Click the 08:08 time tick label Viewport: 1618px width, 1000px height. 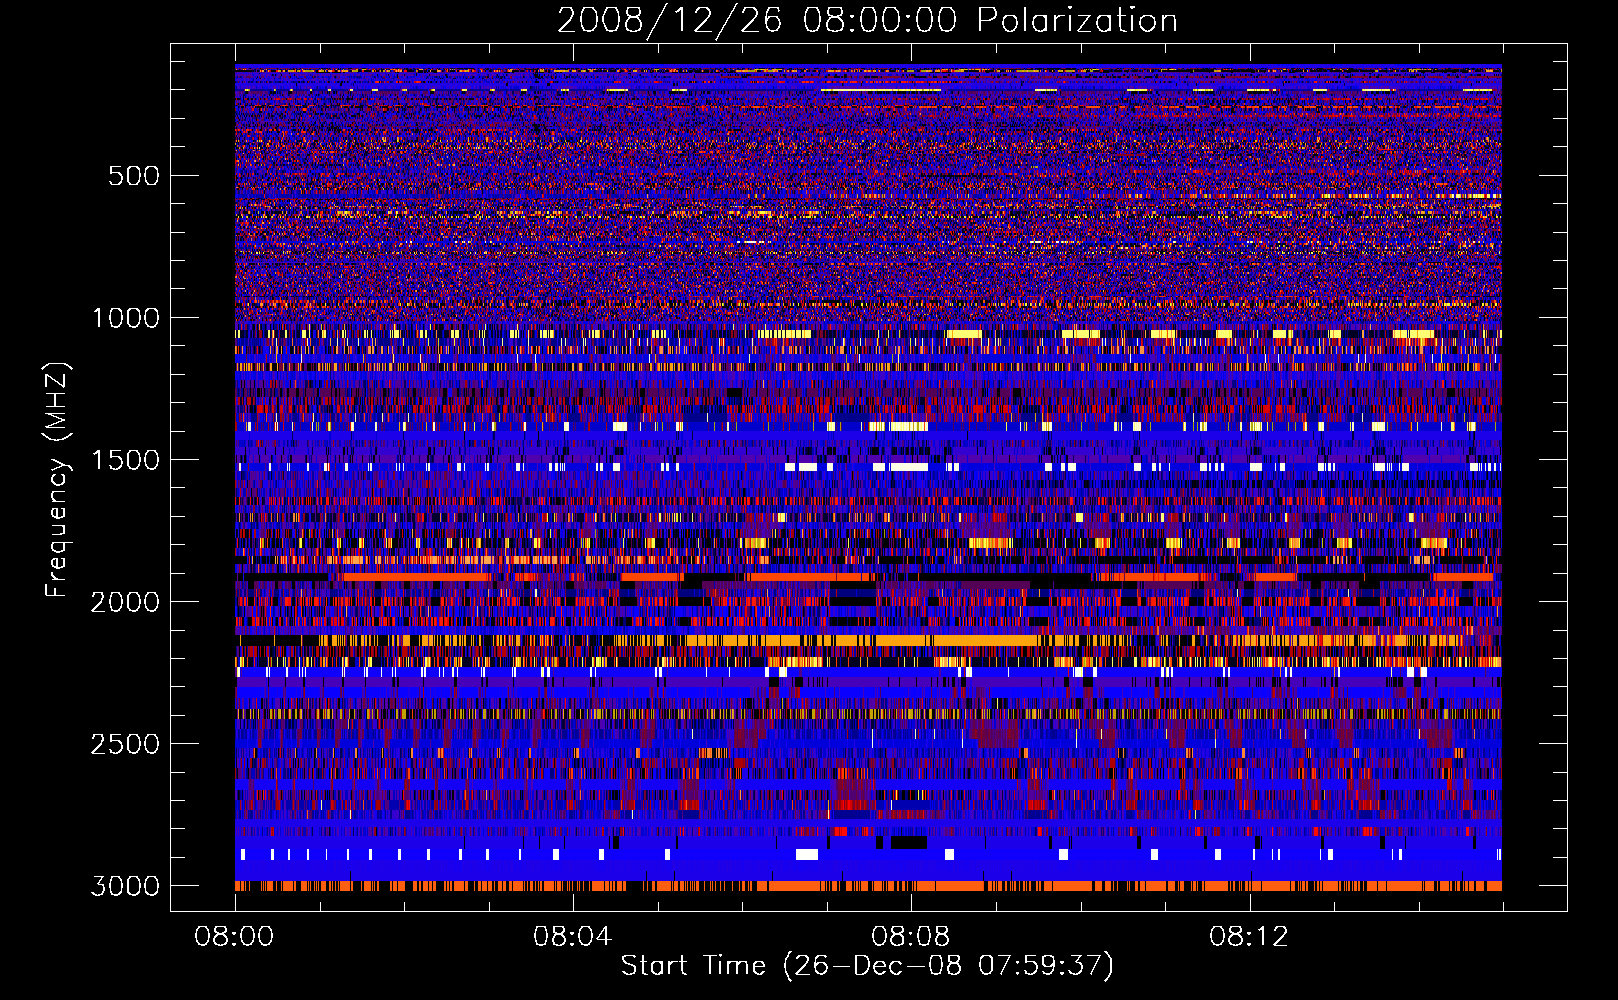click(x=910, y=937)
